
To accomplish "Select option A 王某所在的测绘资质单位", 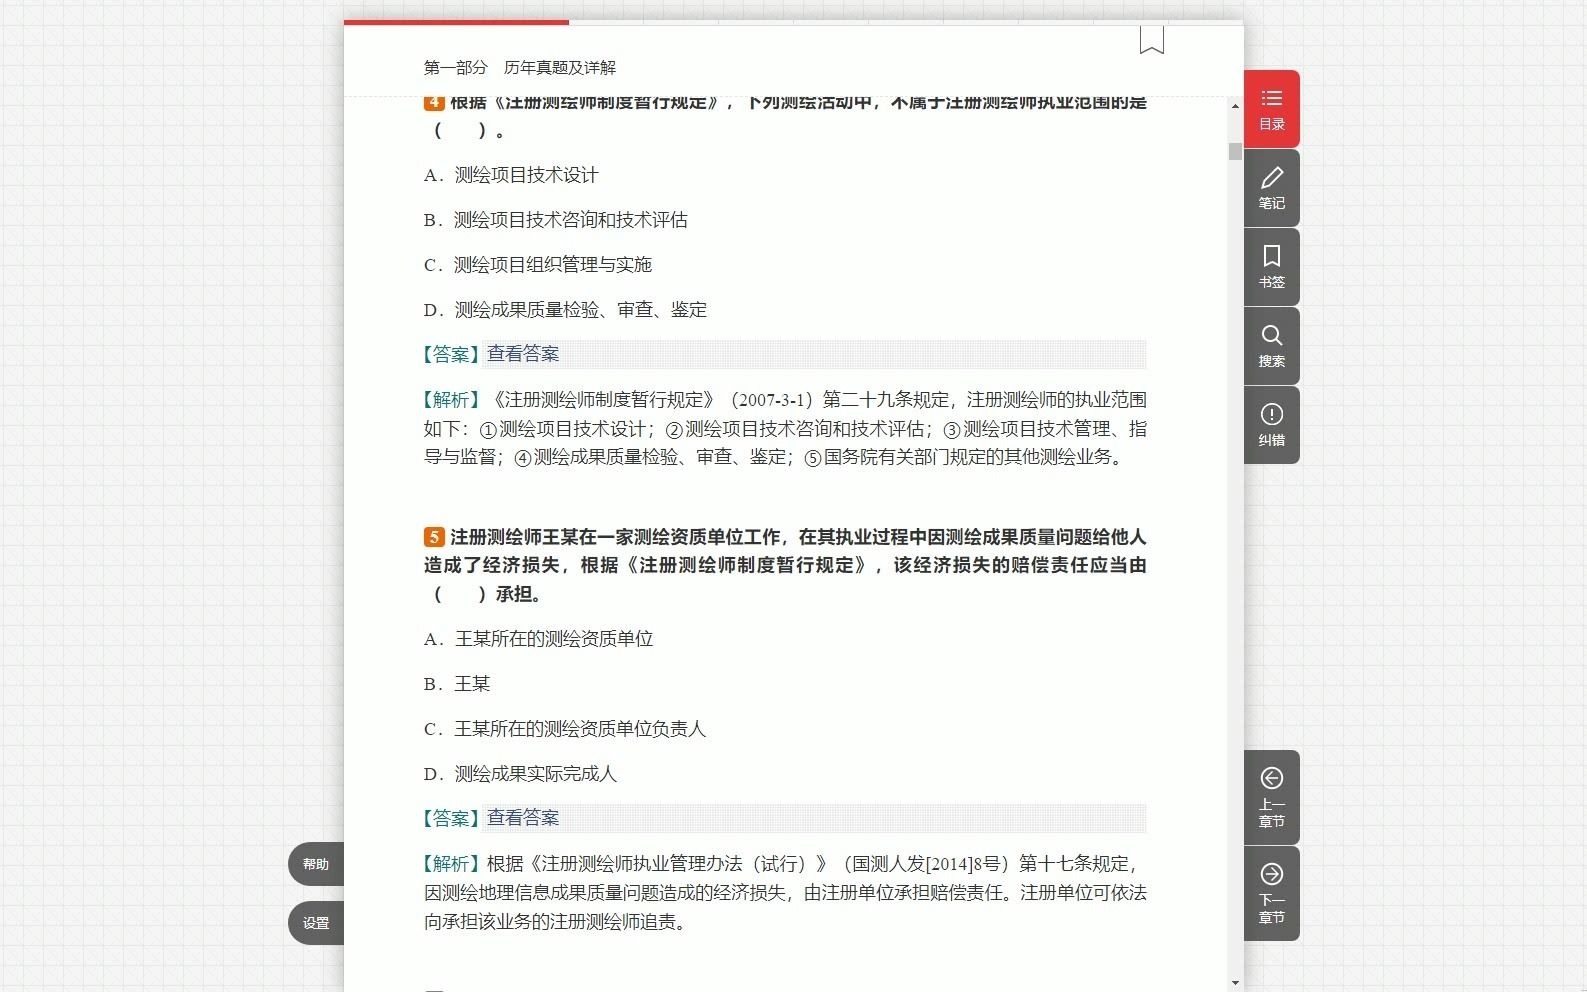I will pyautogui.click(x=538, y=639).
